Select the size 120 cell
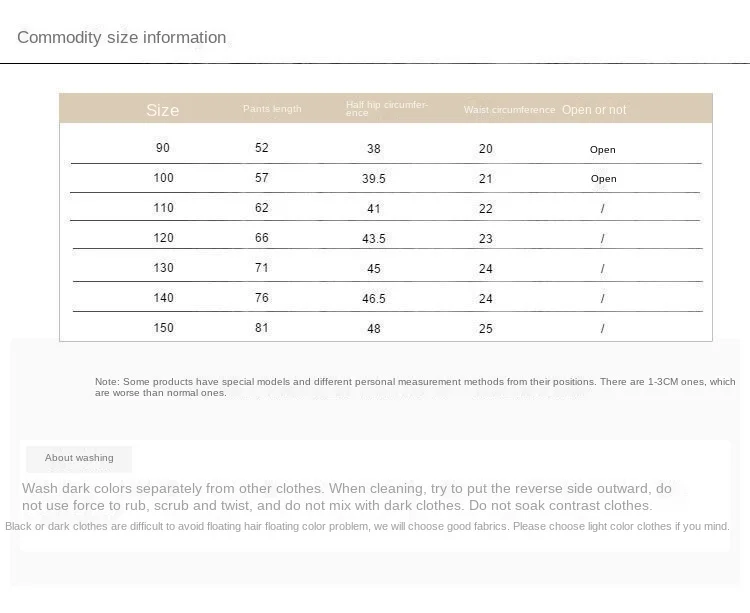Screen dimensions: 750x613 [163, 238]
